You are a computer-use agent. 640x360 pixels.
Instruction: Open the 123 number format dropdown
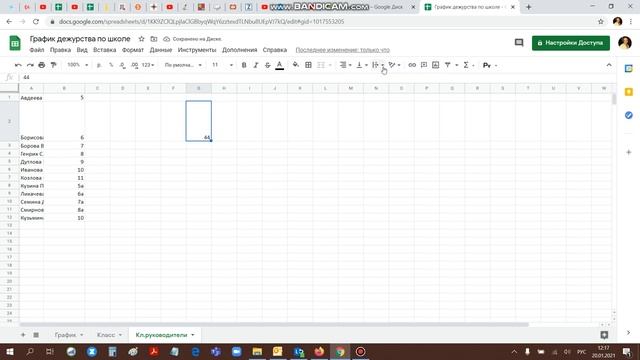[148, 65]
